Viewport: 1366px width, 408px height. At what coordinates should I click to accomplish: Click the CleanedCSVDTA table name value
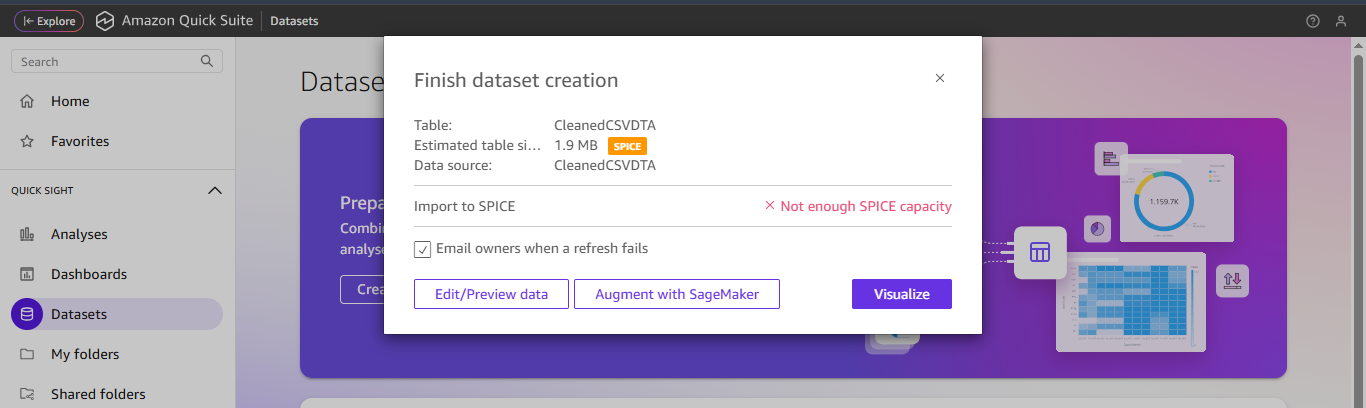click(605, 125)
